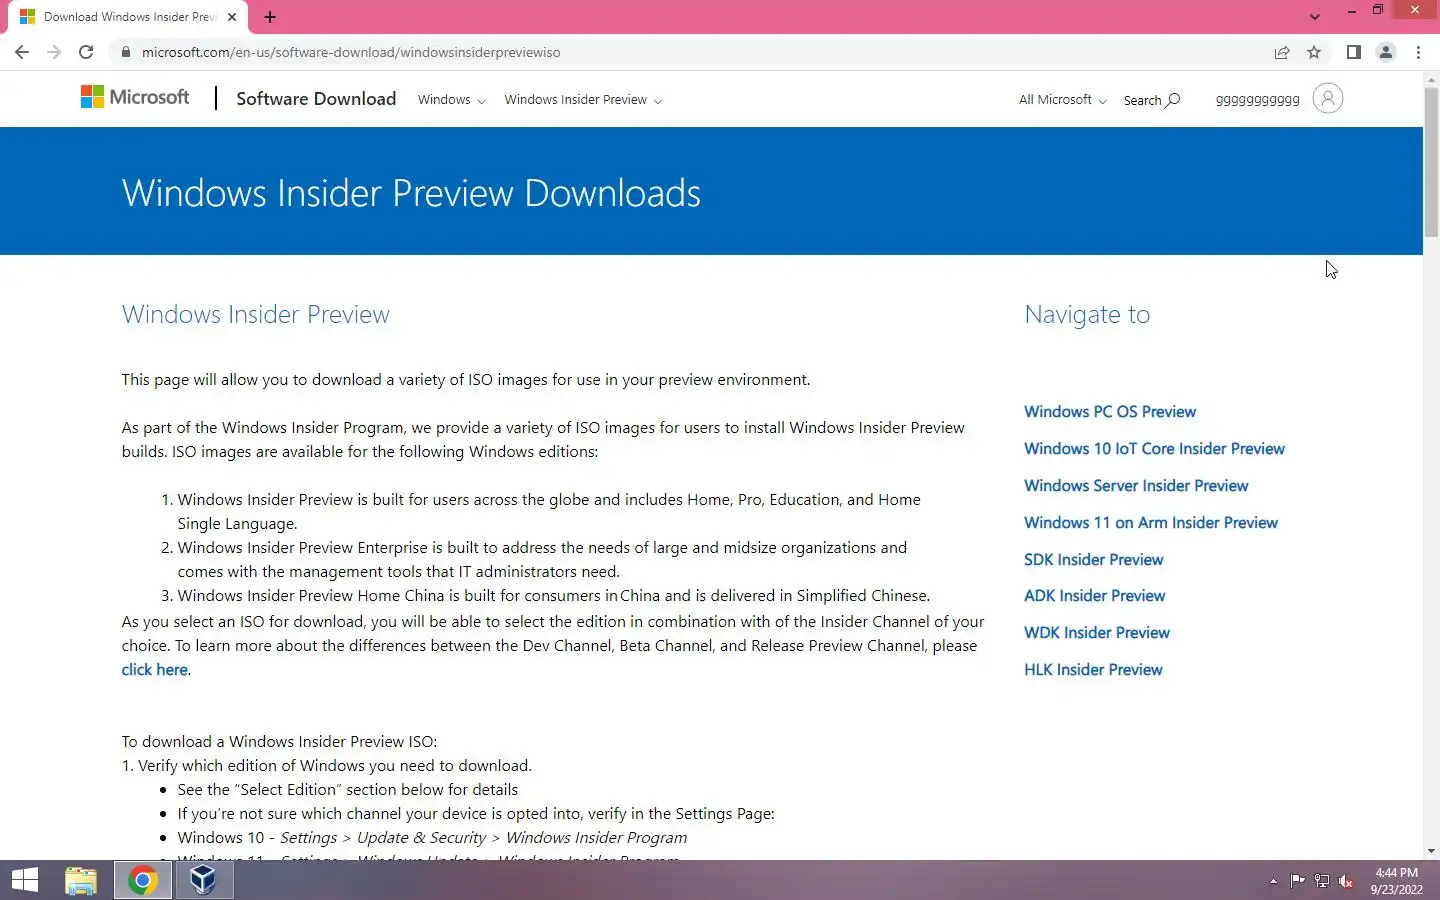This screenshot has width=1440, height=900.
Task: Click scrollbar down arrow
Action: pos(1431,851)
